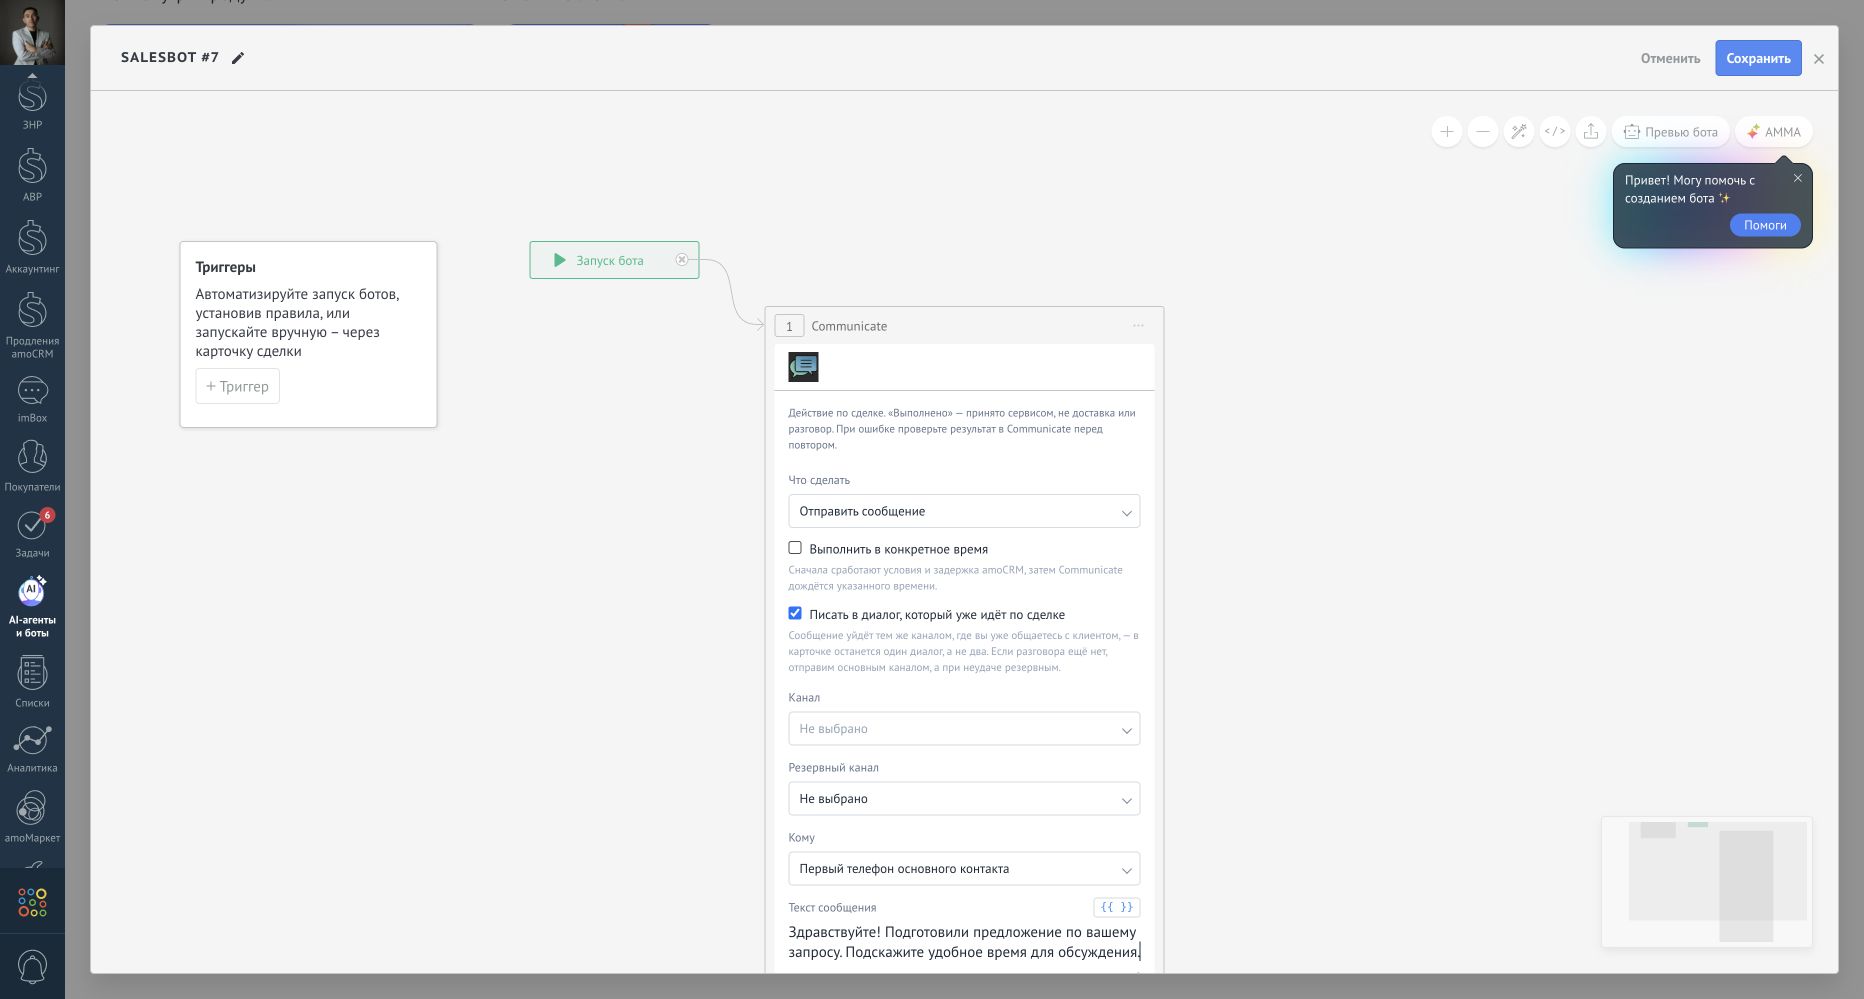Open the Резервный канал dropdown

(x=964, y=799)
